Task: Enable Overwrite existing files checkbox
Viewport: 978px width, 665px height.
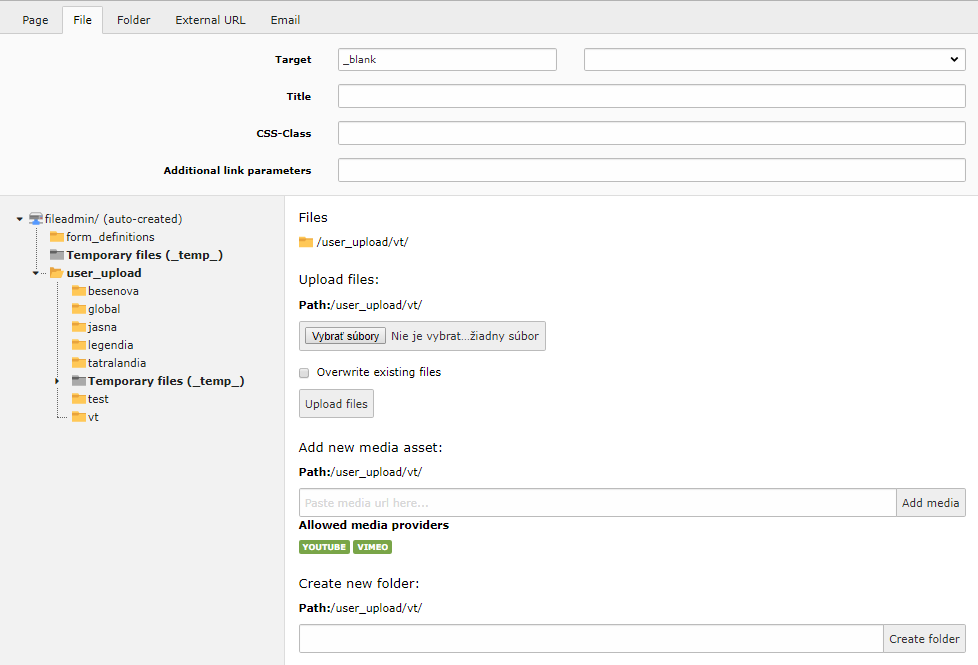Action: click(304, 372)
